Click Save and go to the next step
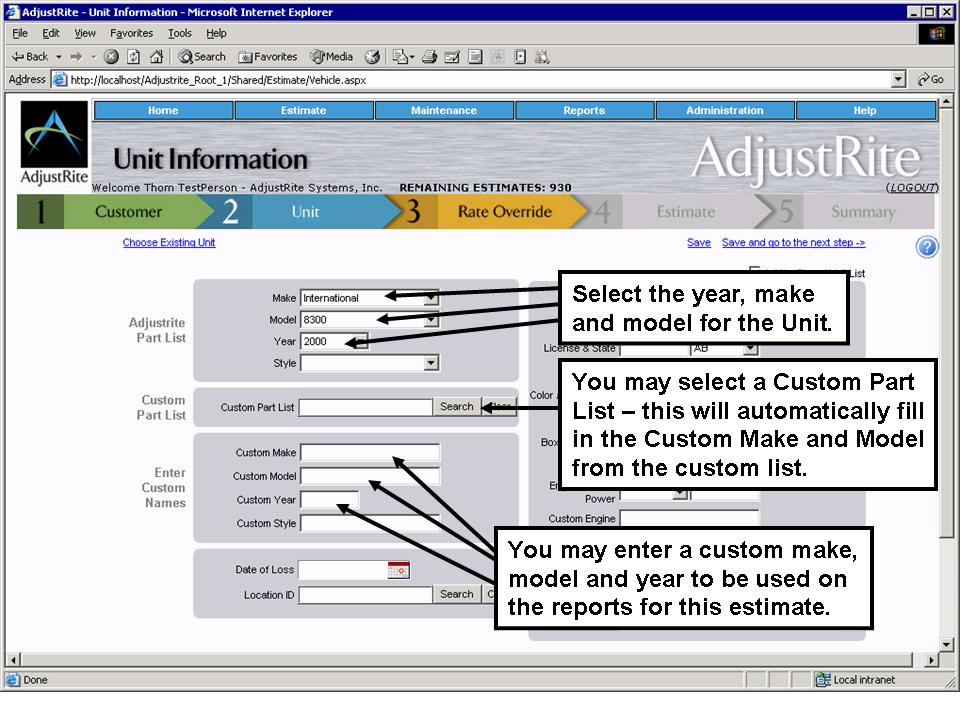 (793, 242)
